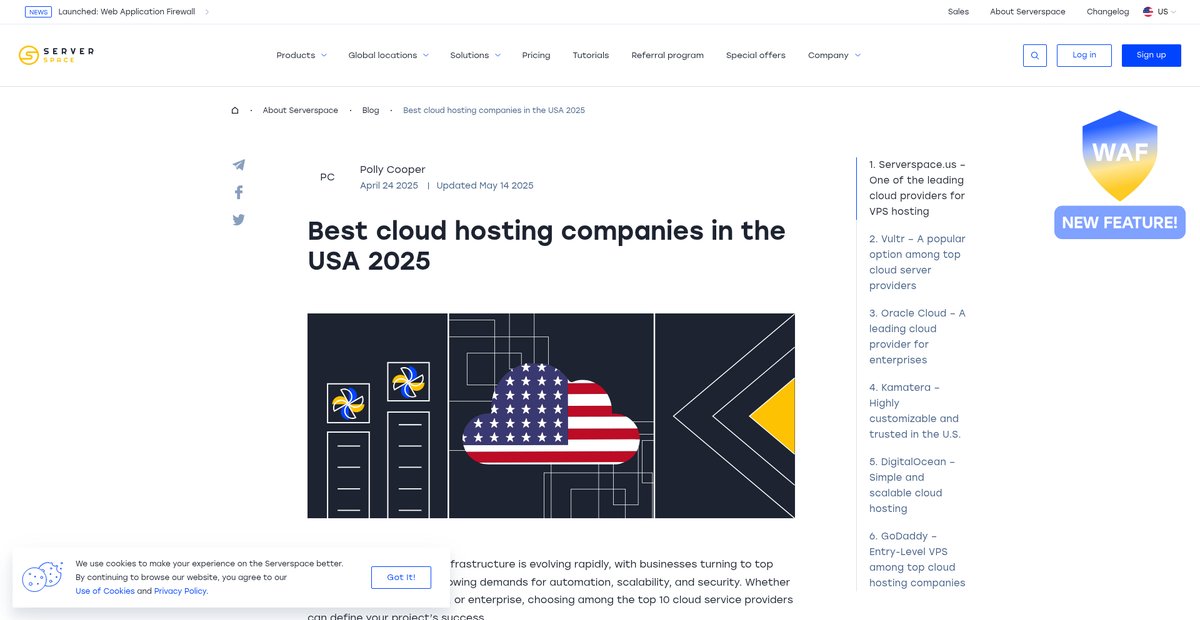The image size is (1200, 620).
Task: Click the cookie icon in consent banner
Action: (42, 577)
